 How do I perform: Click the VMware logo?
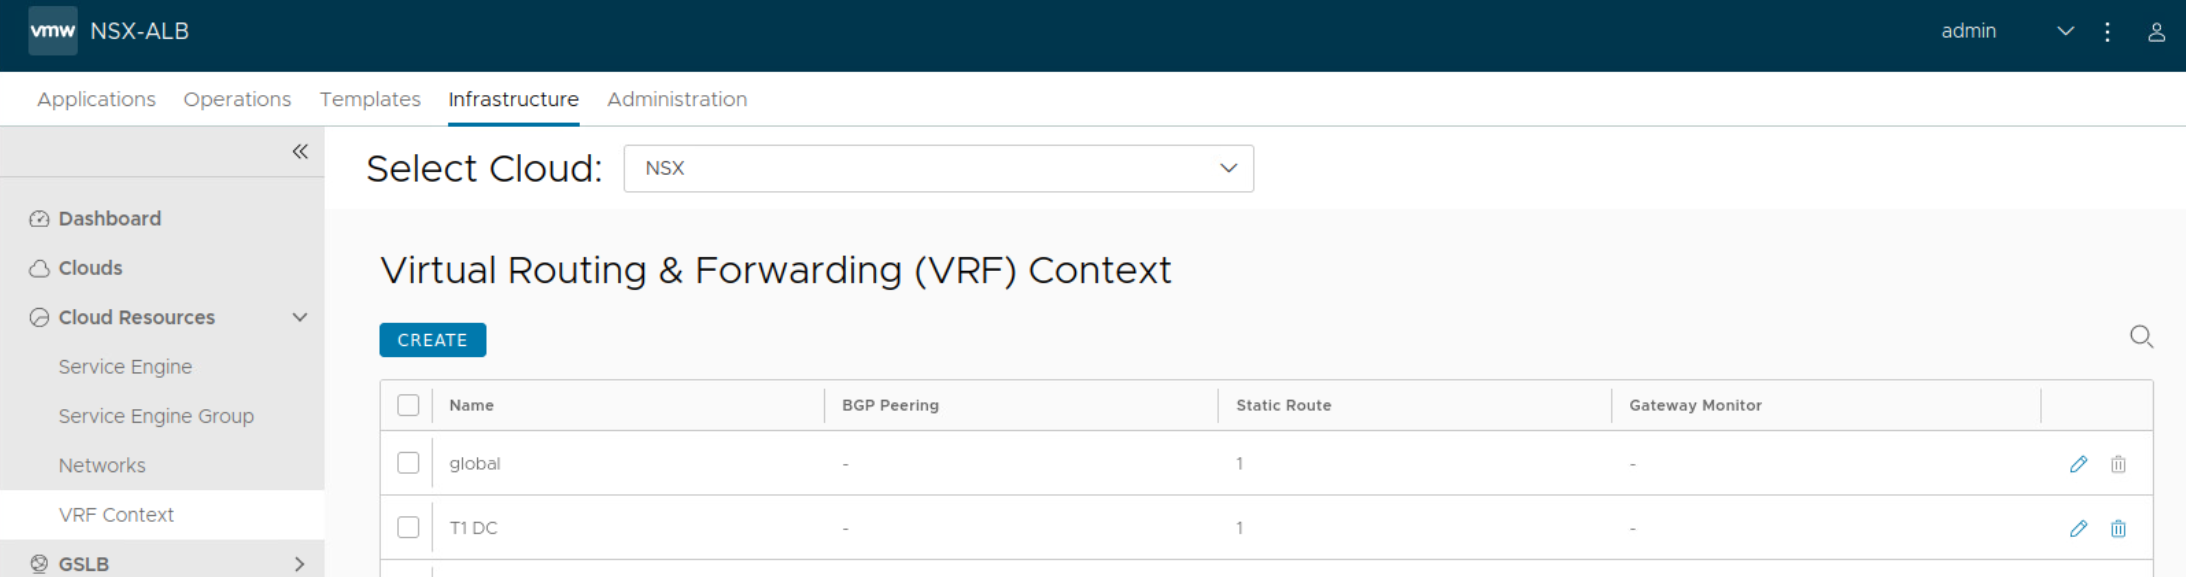tap(52, 31)
